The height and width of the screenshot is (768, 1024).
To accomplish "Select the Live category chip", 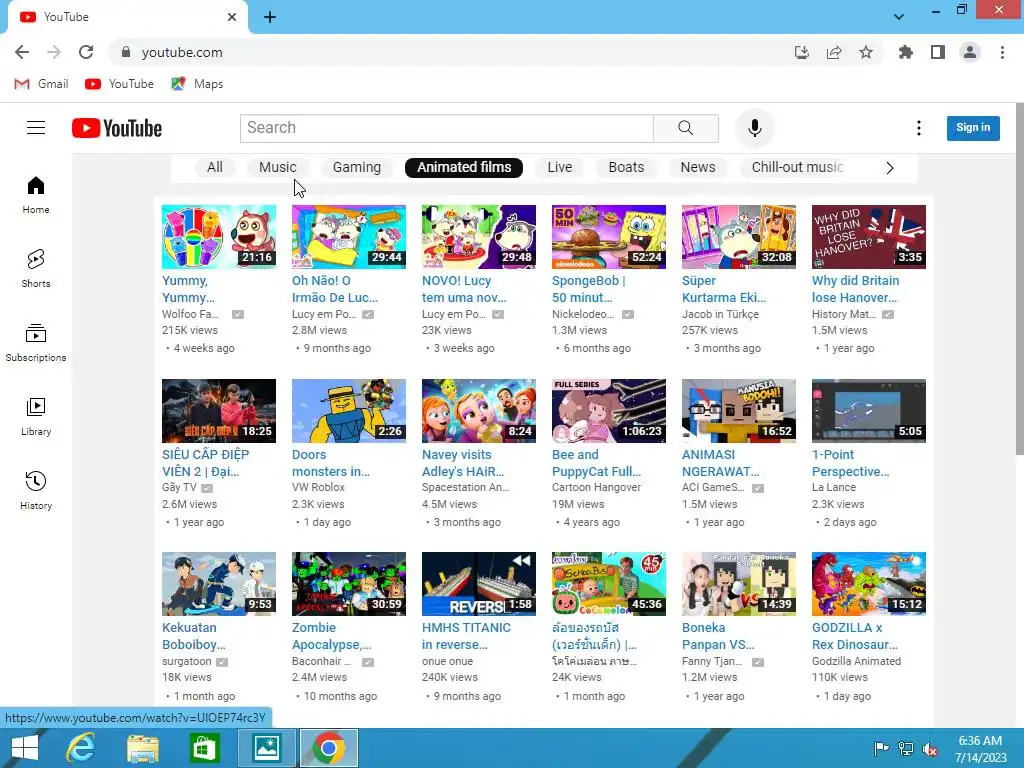I will pos(560,168).
